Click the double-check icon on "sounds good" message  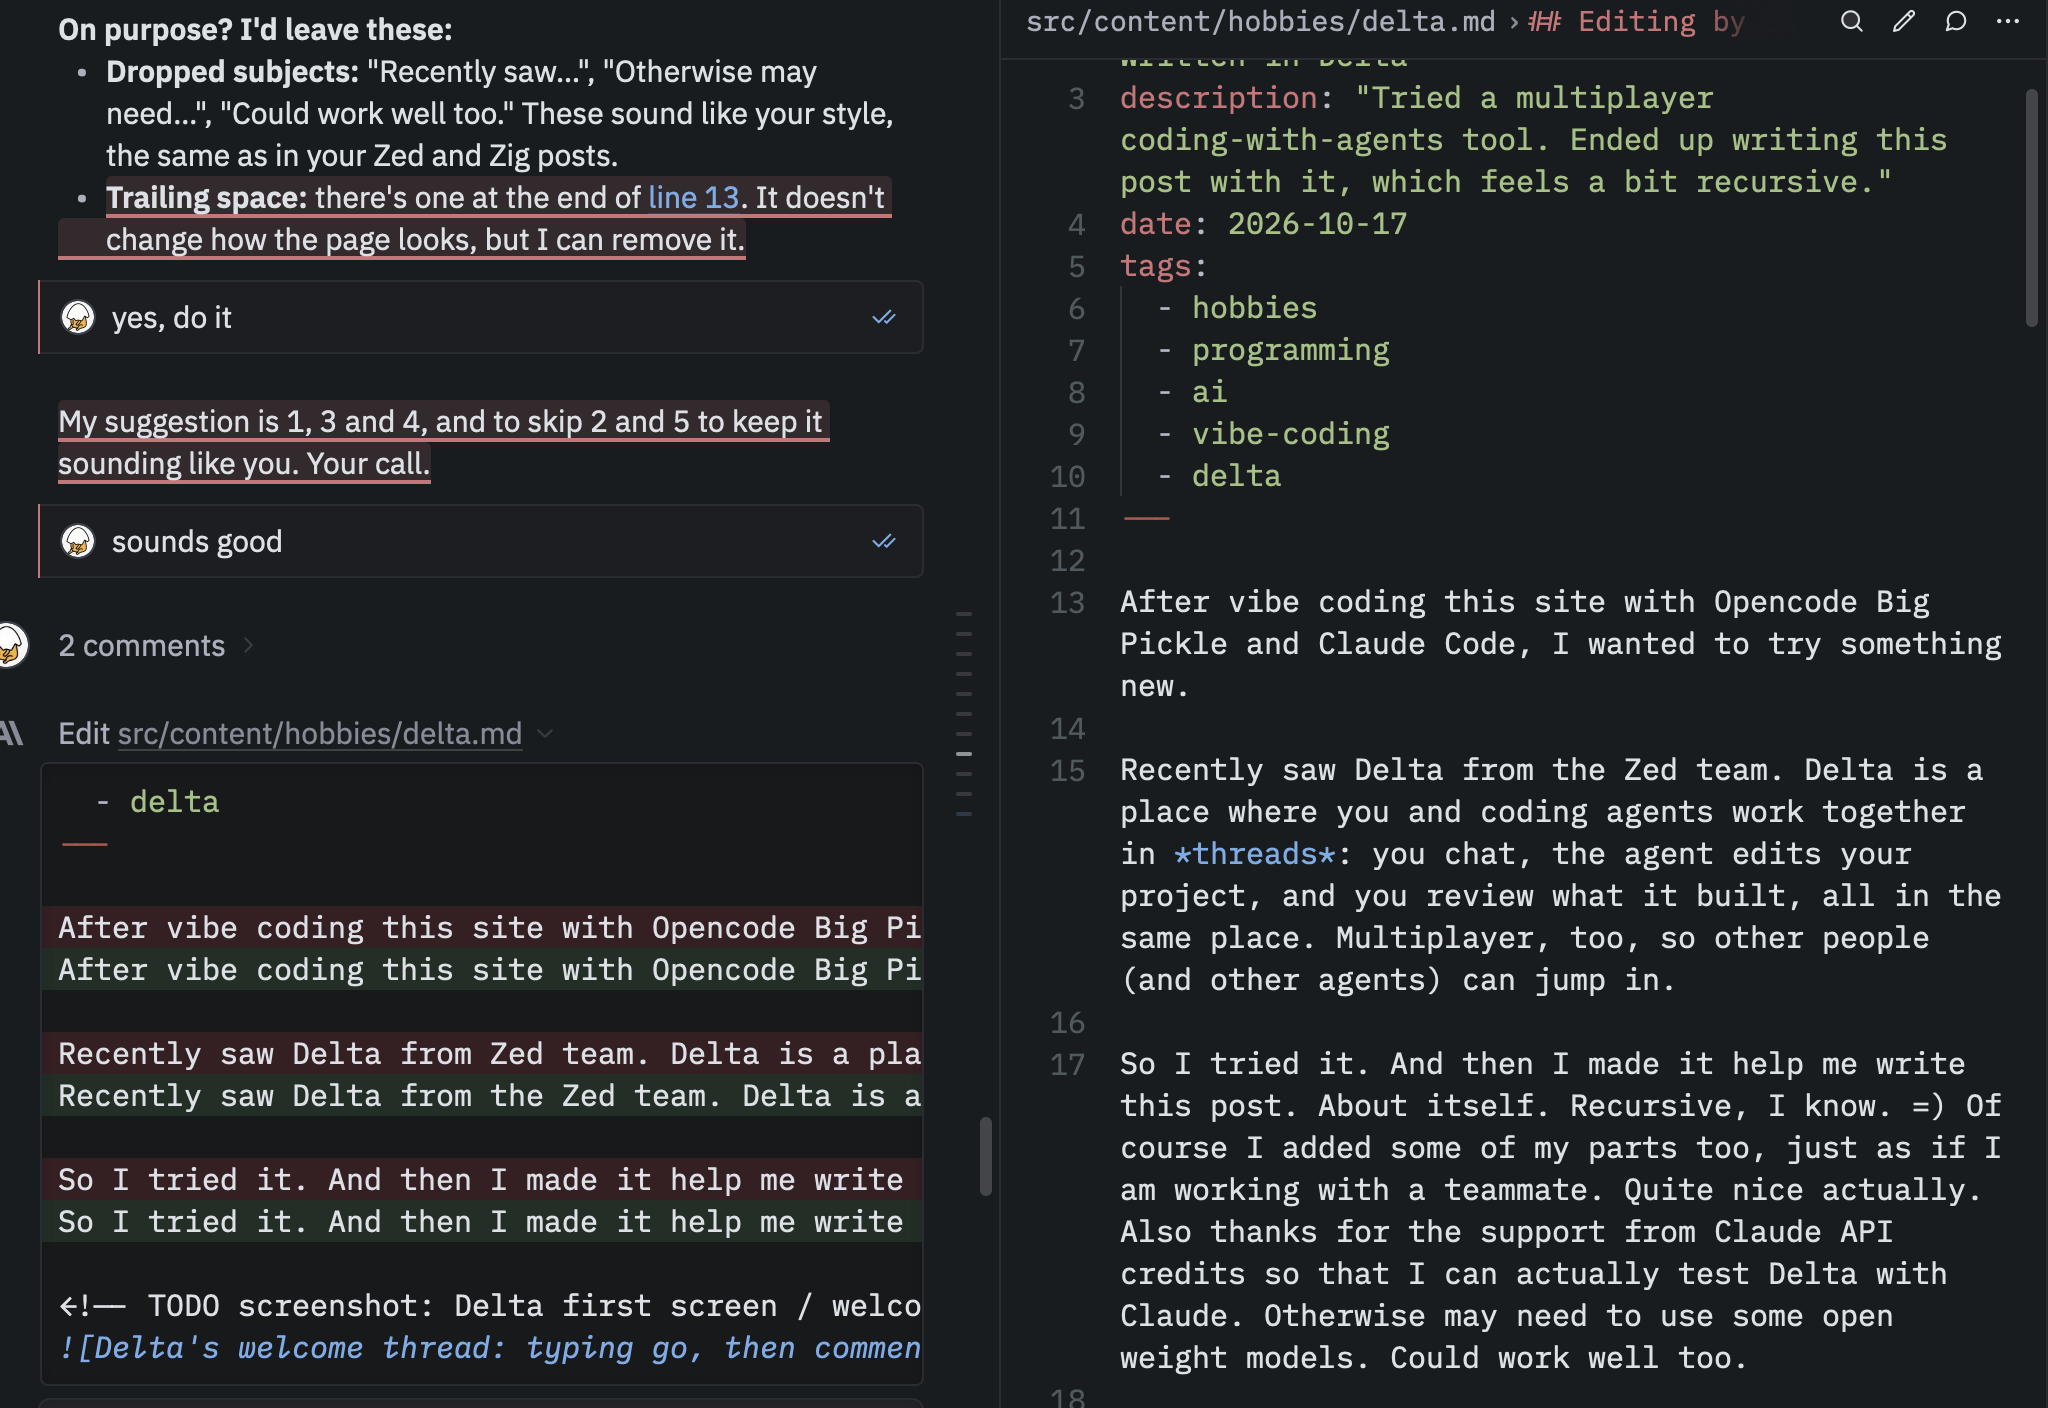click(884, 542)
